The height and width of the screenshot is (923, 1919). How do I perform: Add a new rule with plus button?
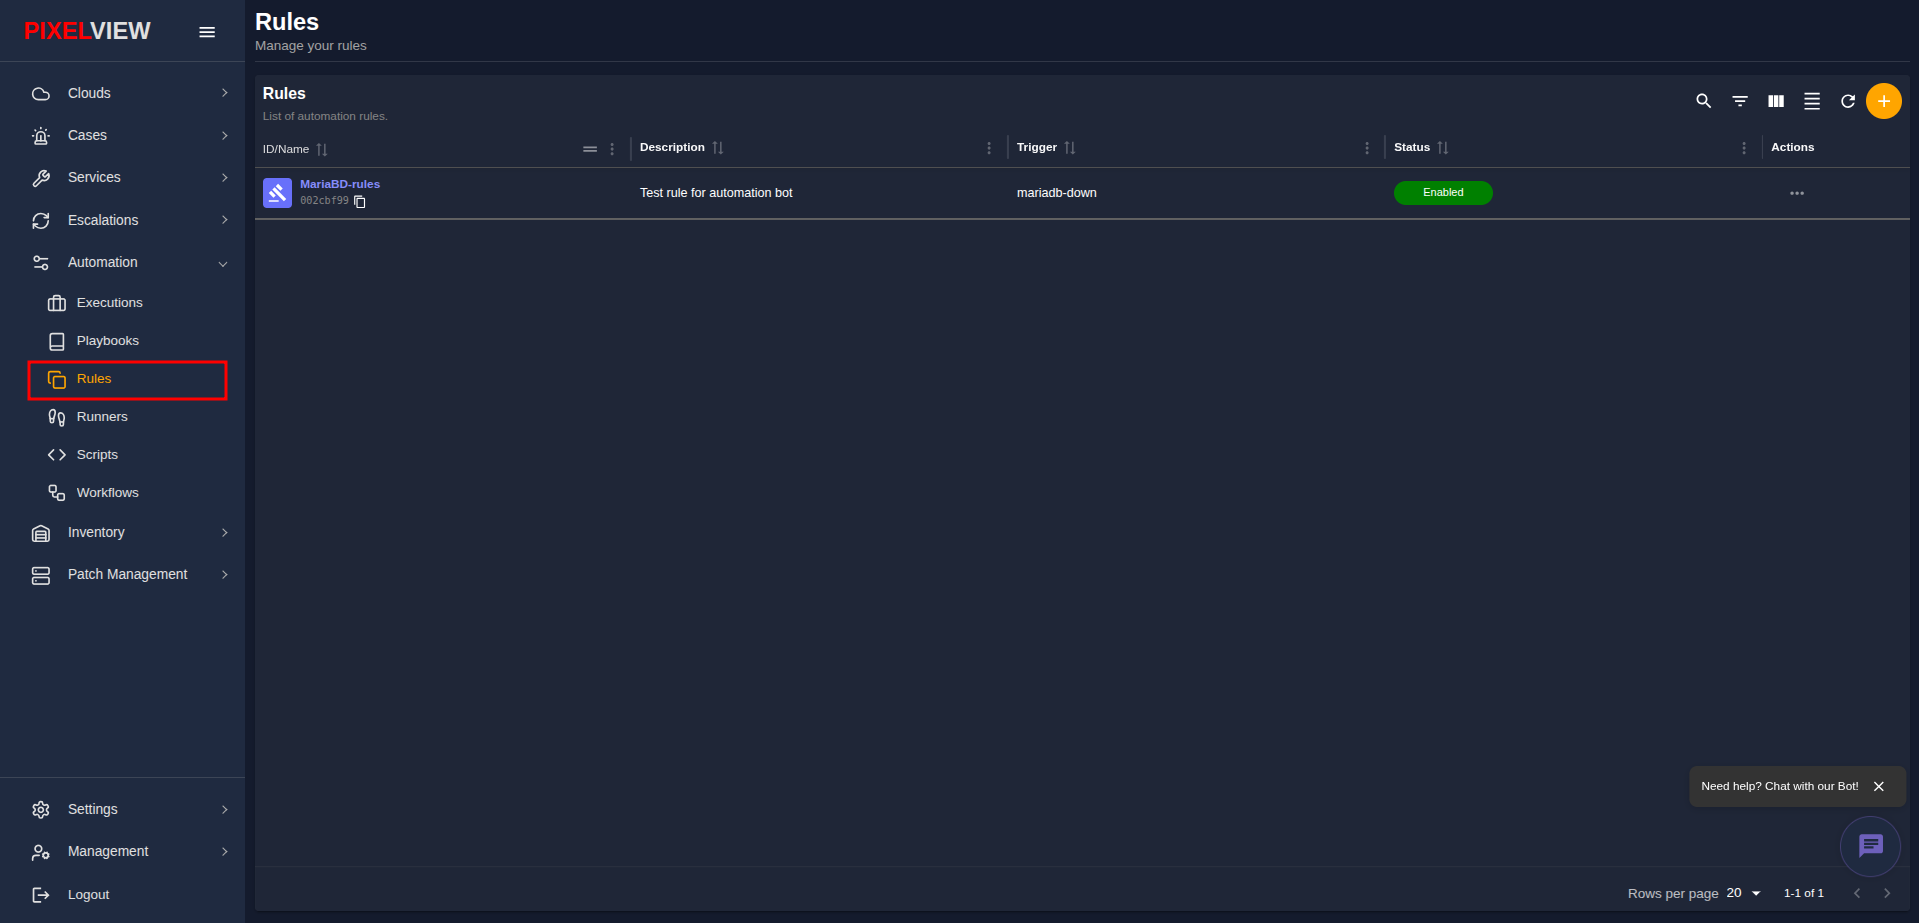click(1884, 101)
